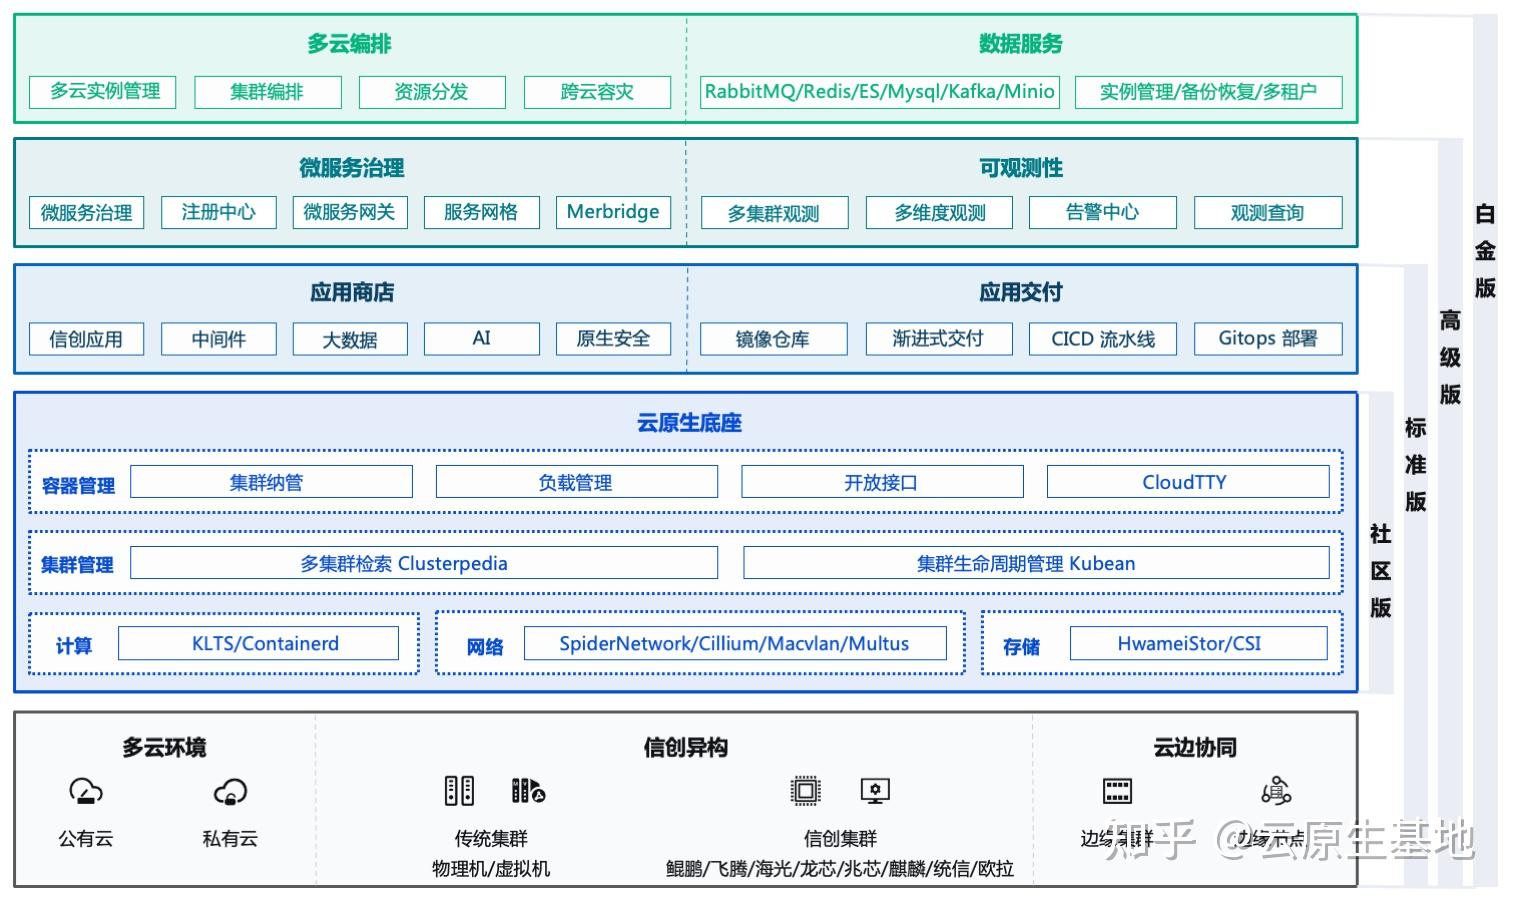
Task: Select the 跨云容灾 box
Action: coord(597,92)
